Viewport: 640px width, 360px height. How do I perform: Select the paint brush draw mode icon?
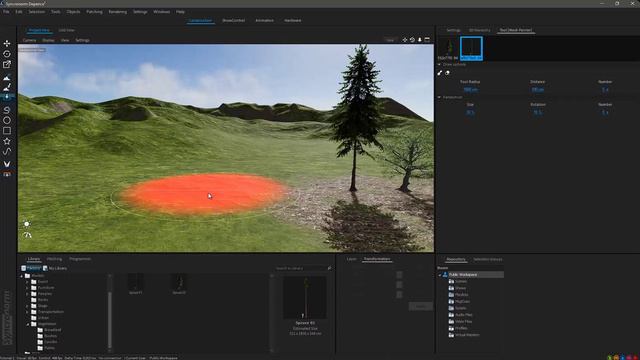(440, 73)
